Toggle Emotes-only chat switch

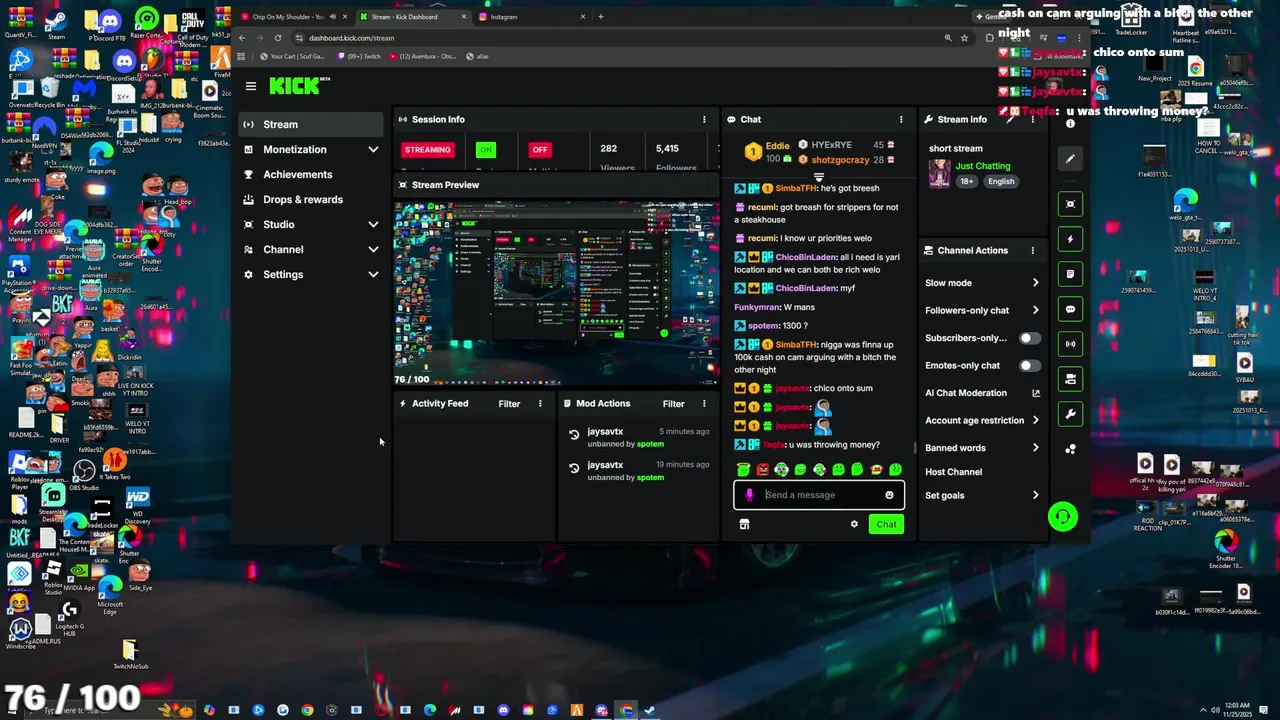(x=1028, y=366)
